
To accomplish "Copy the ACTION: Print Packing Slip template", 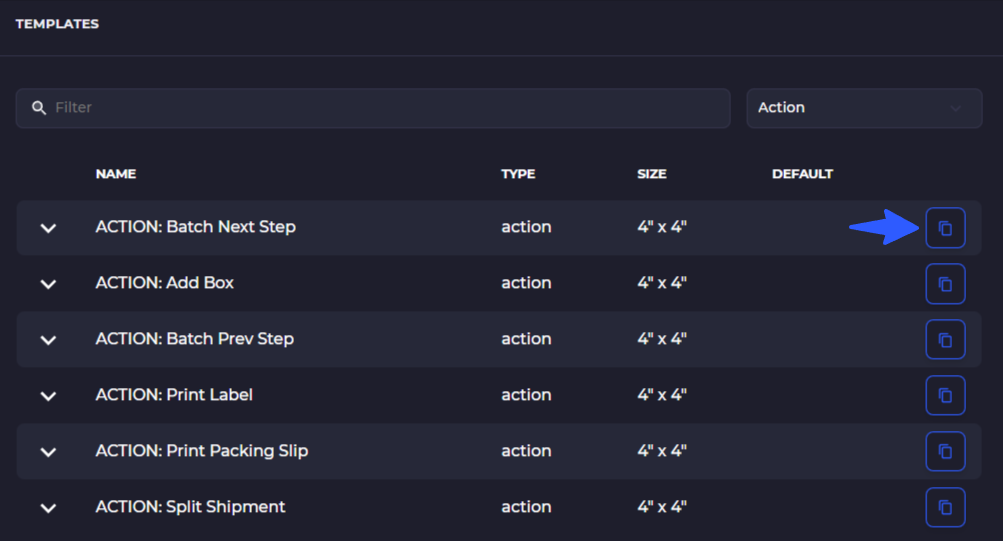I will tap(945, 451).
